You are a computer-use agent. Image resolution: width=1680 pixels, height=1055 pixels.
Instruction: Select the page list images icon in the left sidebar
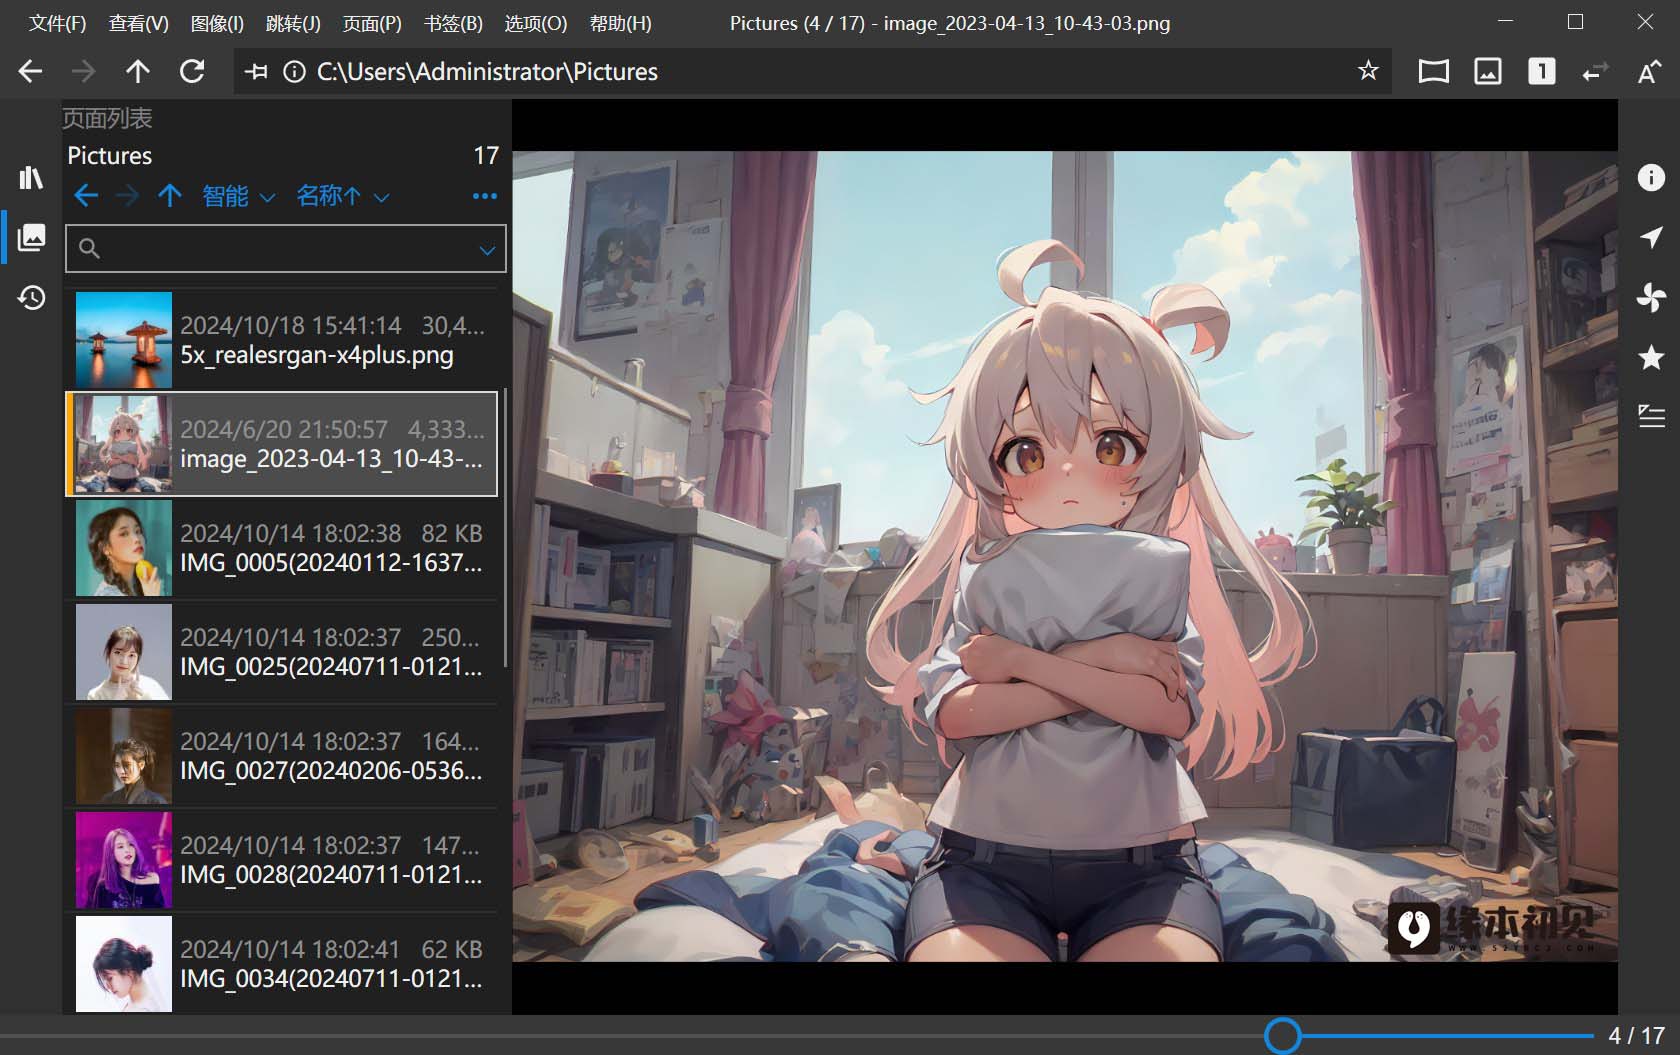31,237
